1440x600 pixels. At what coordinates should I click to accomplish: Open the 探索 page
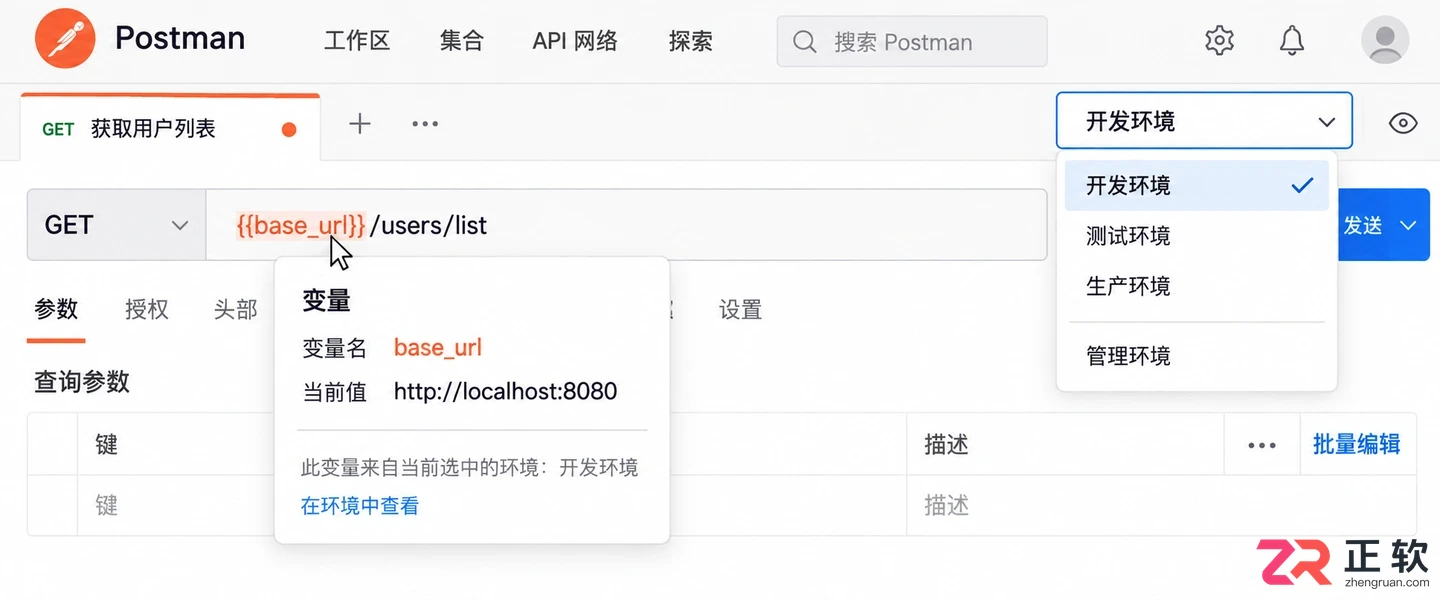click(691, 41)
